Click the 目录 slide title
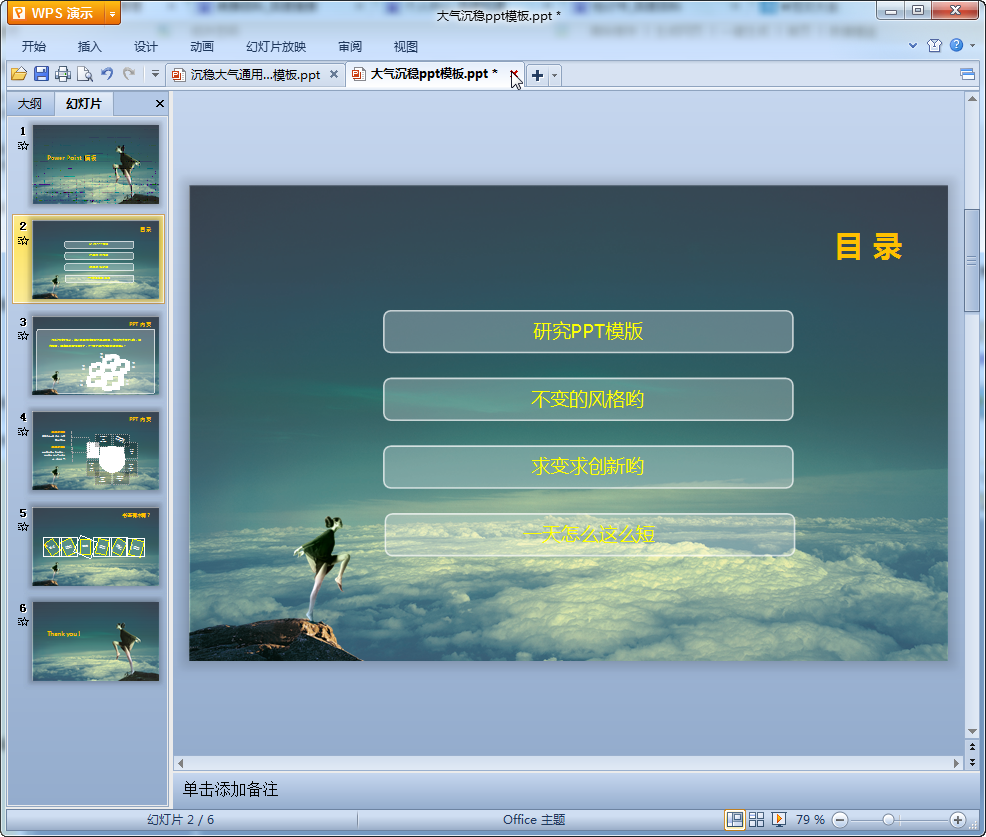Image resolution: width=986 pixels, height=837 pixels. click(868, 247)
